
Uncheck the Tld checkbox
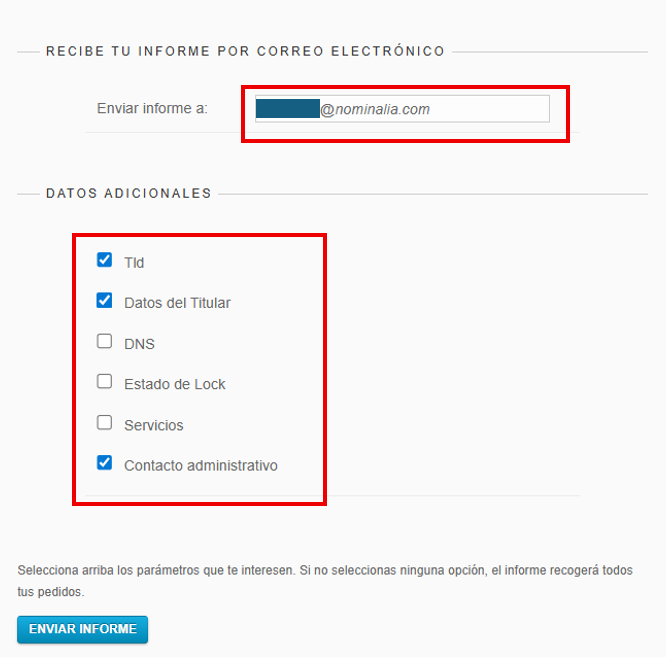(104, 260)
